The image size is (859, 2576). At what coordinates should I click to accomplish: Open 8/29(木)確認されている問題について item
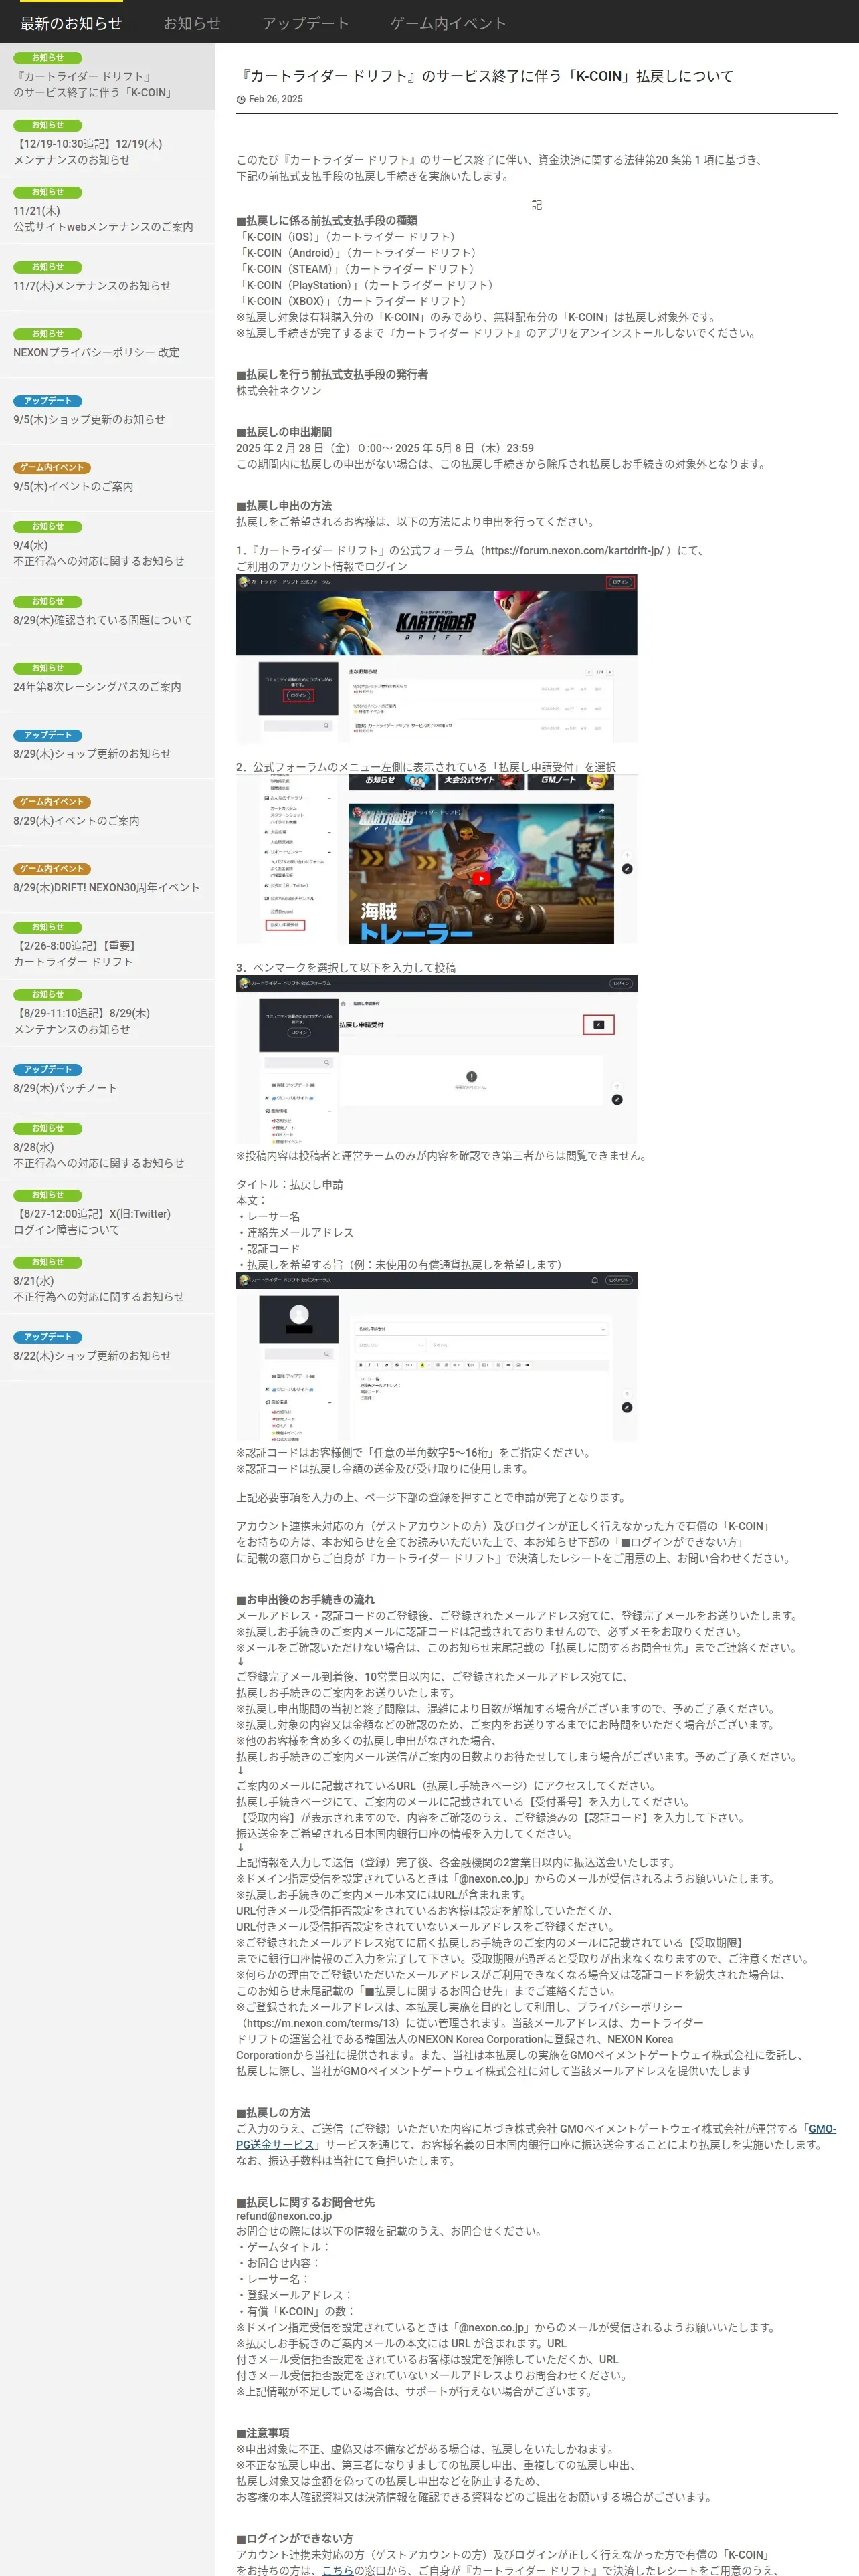107,612
